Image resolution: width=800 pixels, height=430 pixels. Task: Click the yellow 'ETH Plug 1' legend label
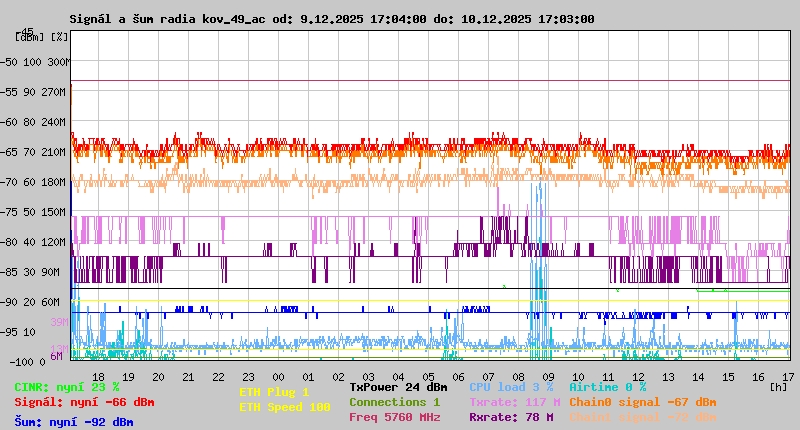point(274,392)
